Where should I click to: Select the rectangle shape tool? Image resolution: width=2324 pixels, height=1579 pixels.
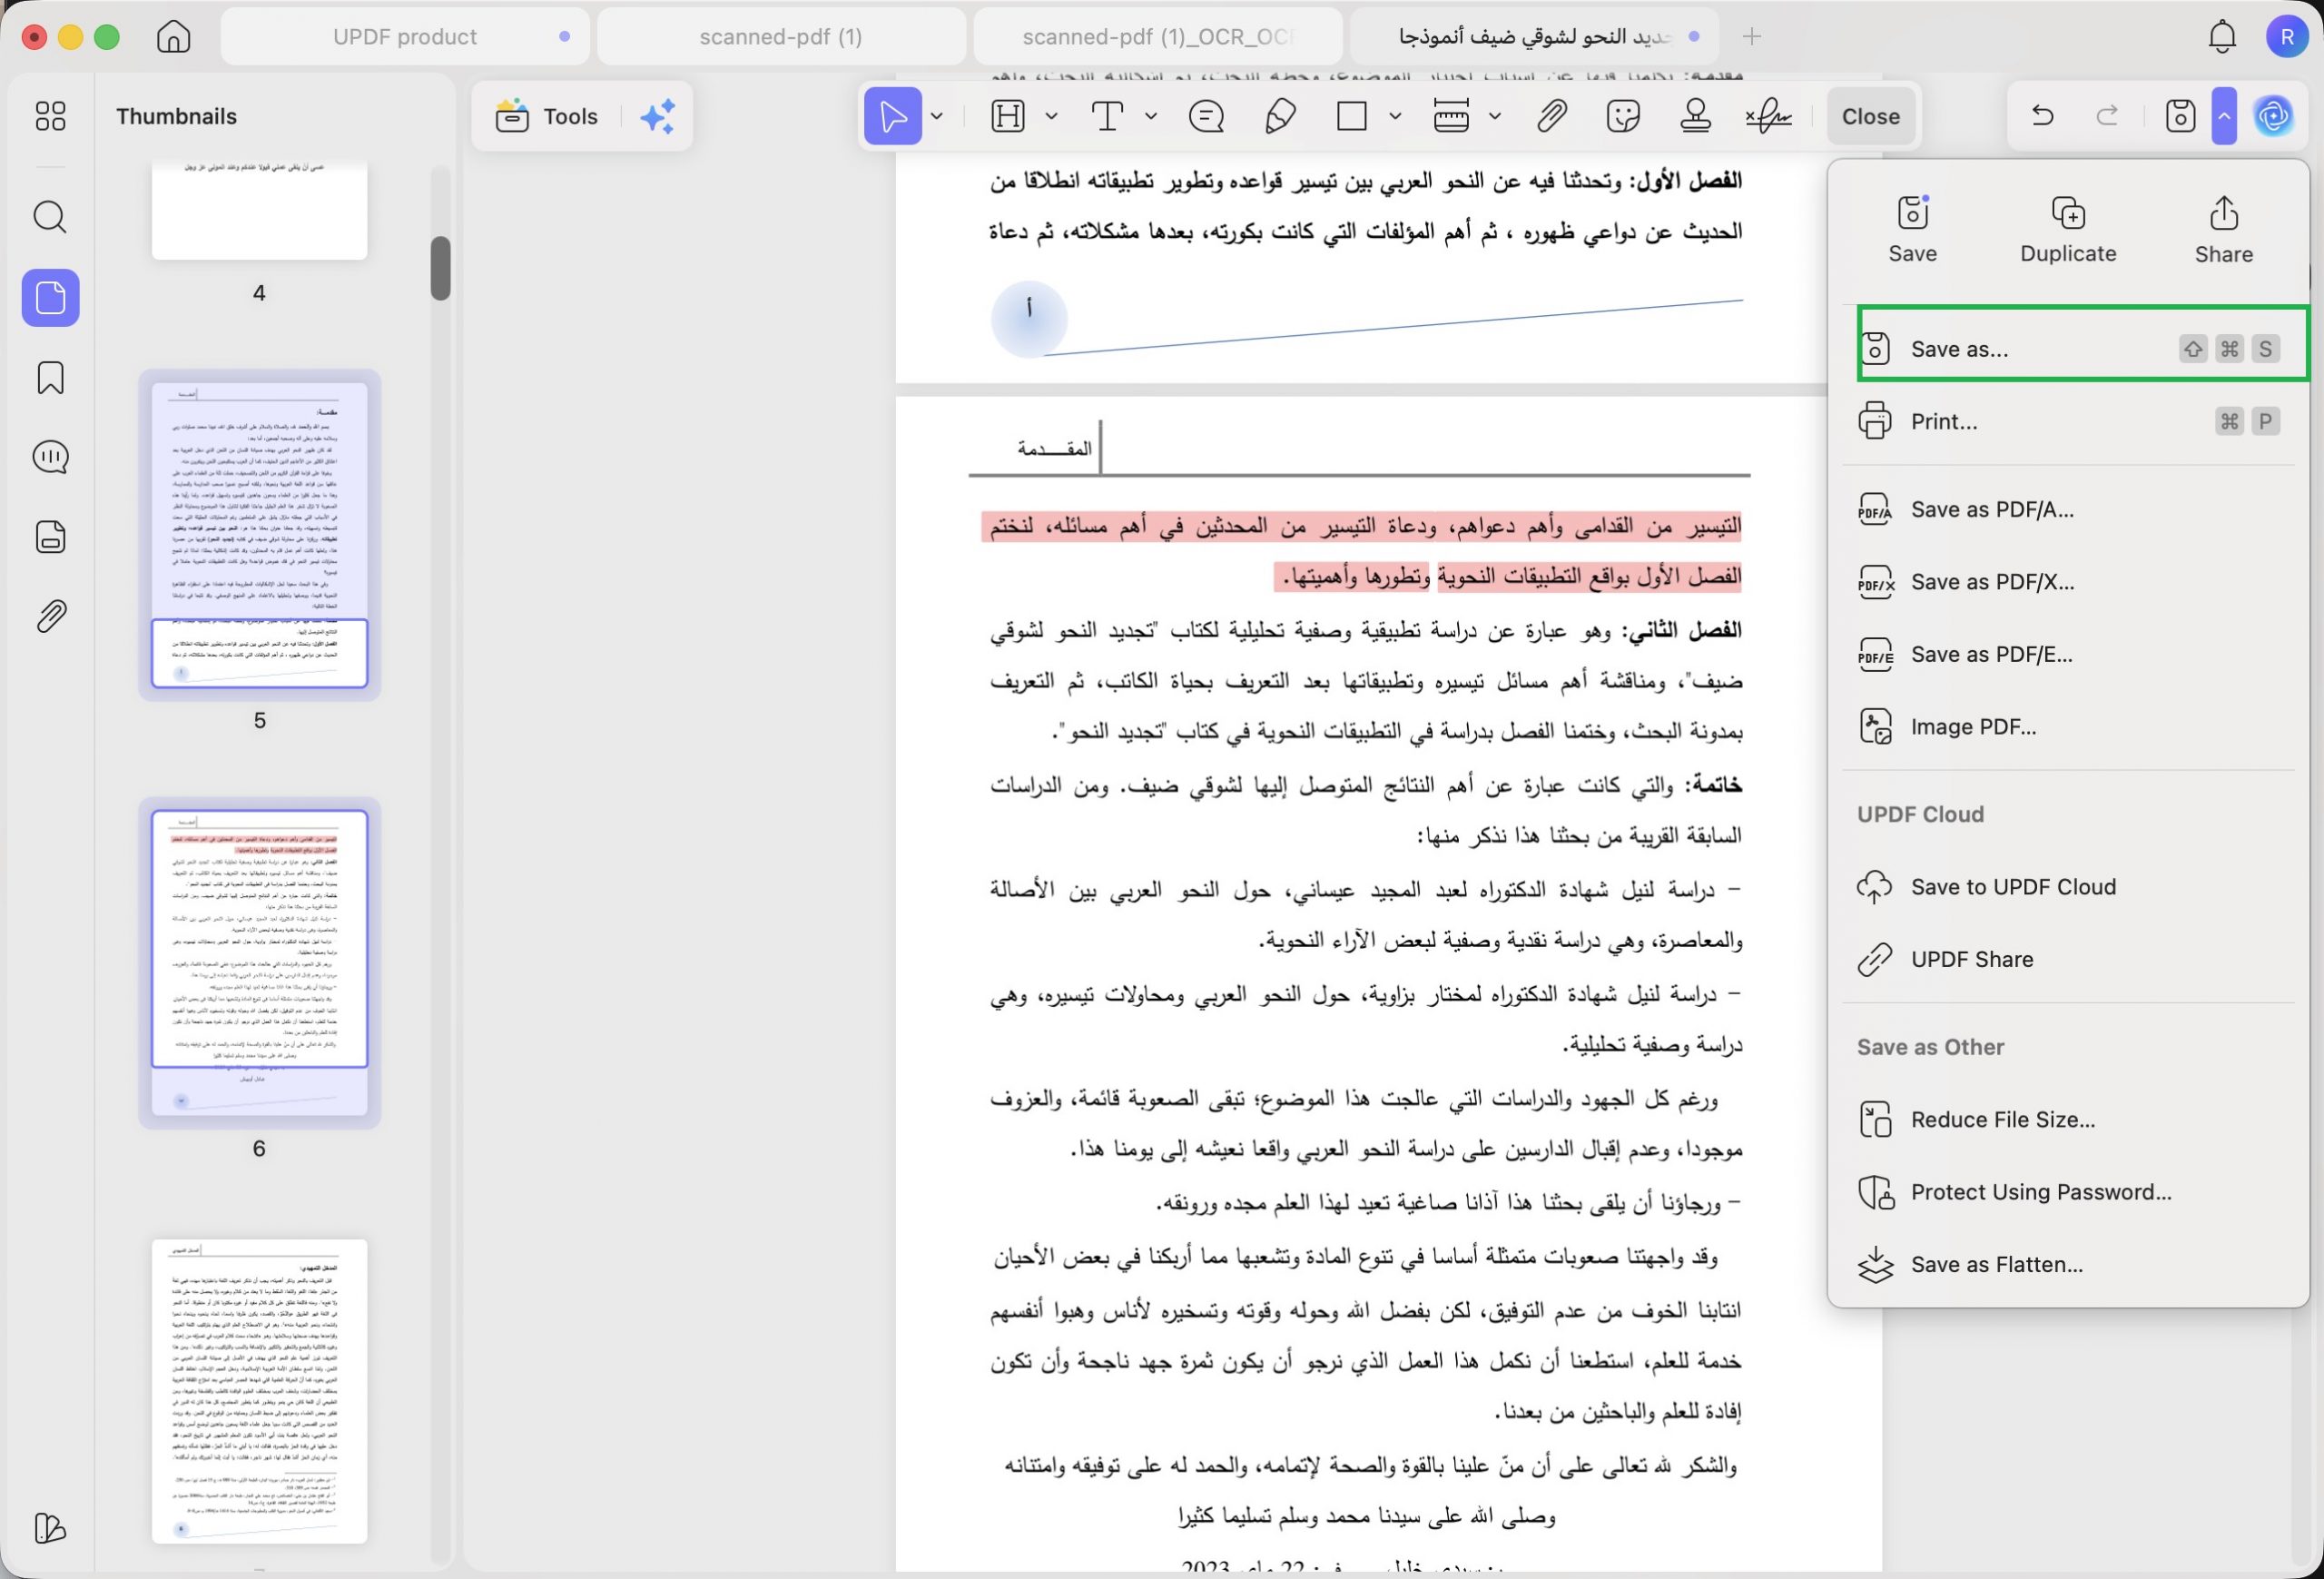1352,116
